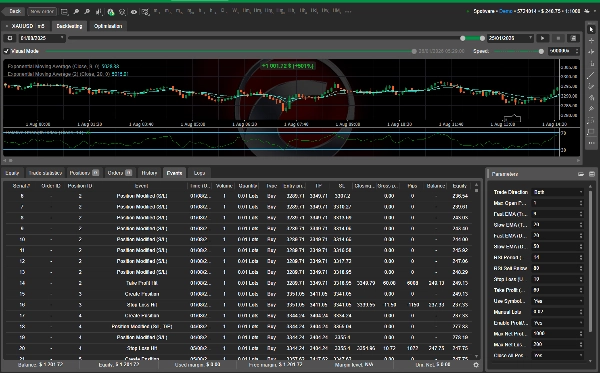This screenshot has height=373, width=600.
Task: Adjust the Max Open Positions stepper
Action: pos(581,203)
